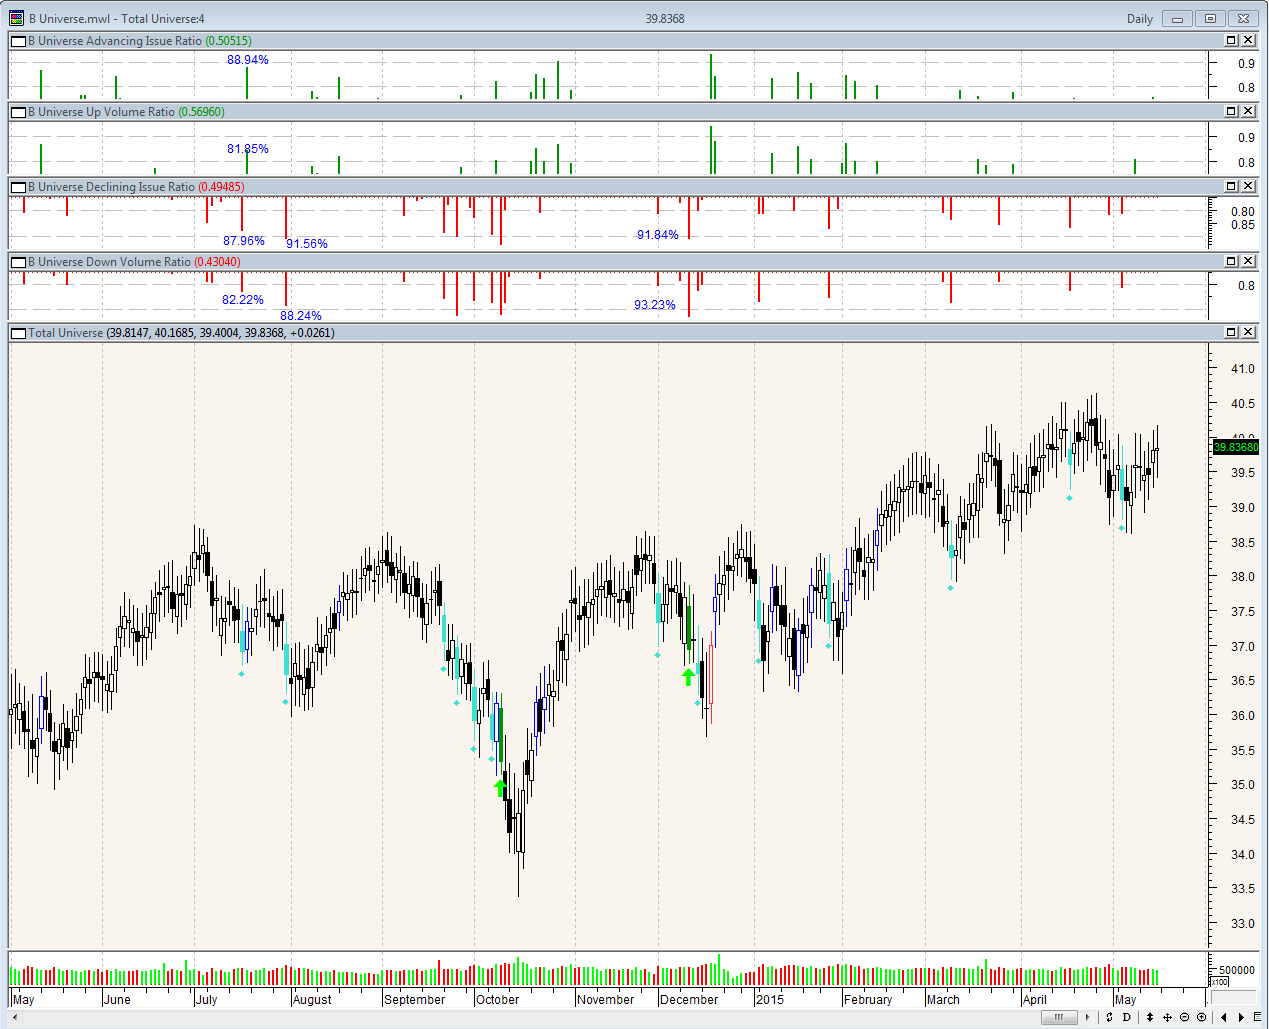Minimize the B Universe chart window
The width and height of the screenshot is (1269, 1029).
click(x=1177, y=19)
